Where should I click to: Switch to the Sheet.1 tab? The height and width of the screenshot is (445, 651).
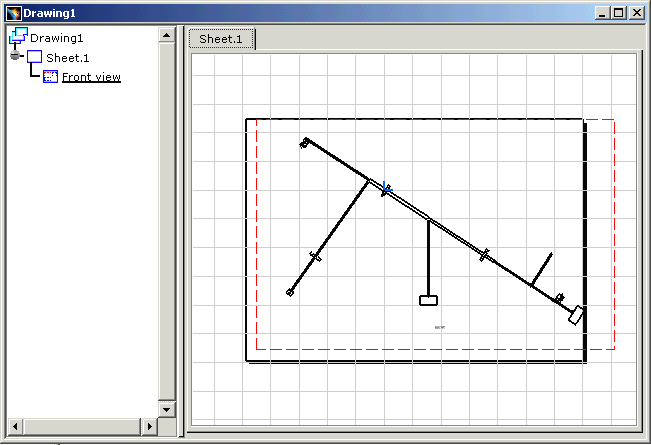[x=221, y=39]
